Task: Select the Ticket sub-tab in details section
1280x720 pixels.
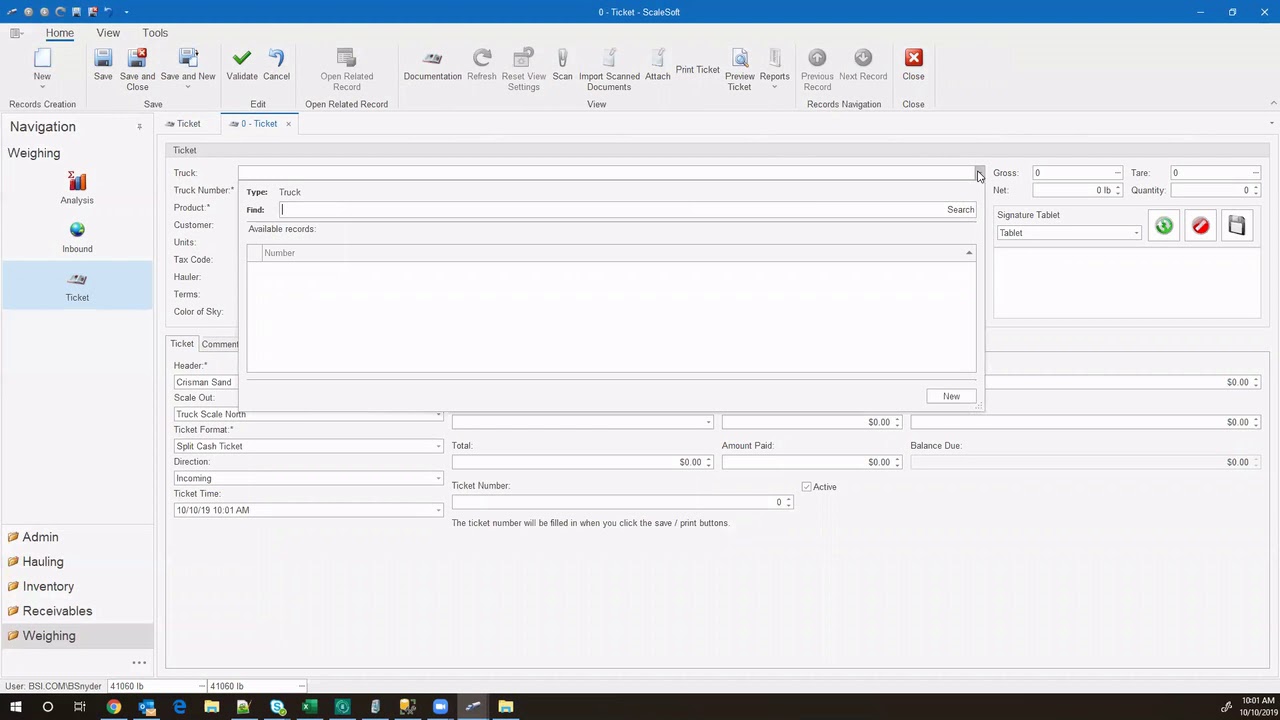Action: (x=182, y=344)
